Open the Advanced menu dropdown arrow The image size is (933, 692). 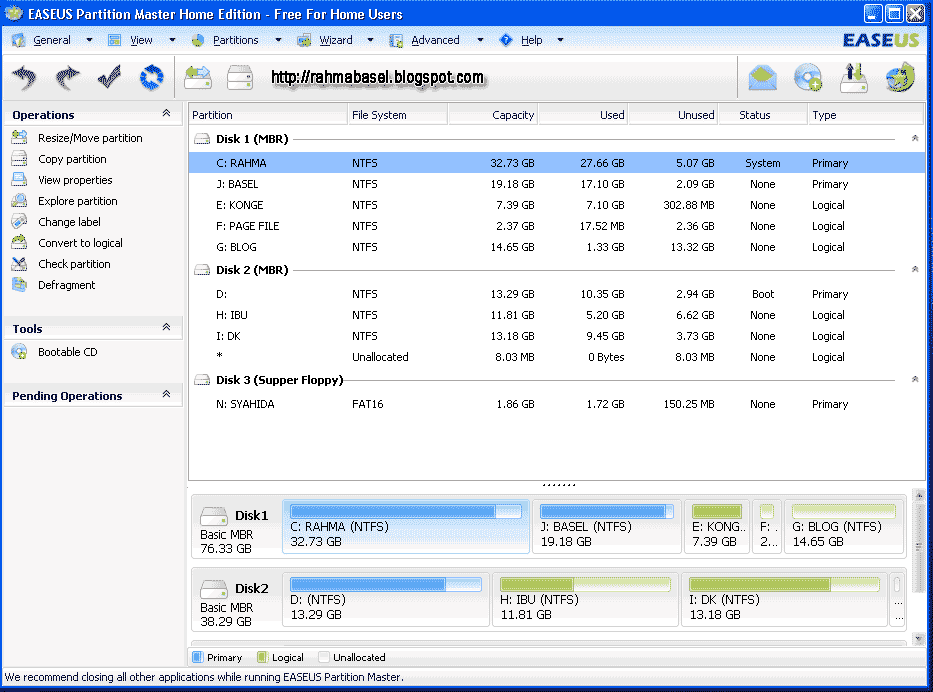(x=480, y=40)
